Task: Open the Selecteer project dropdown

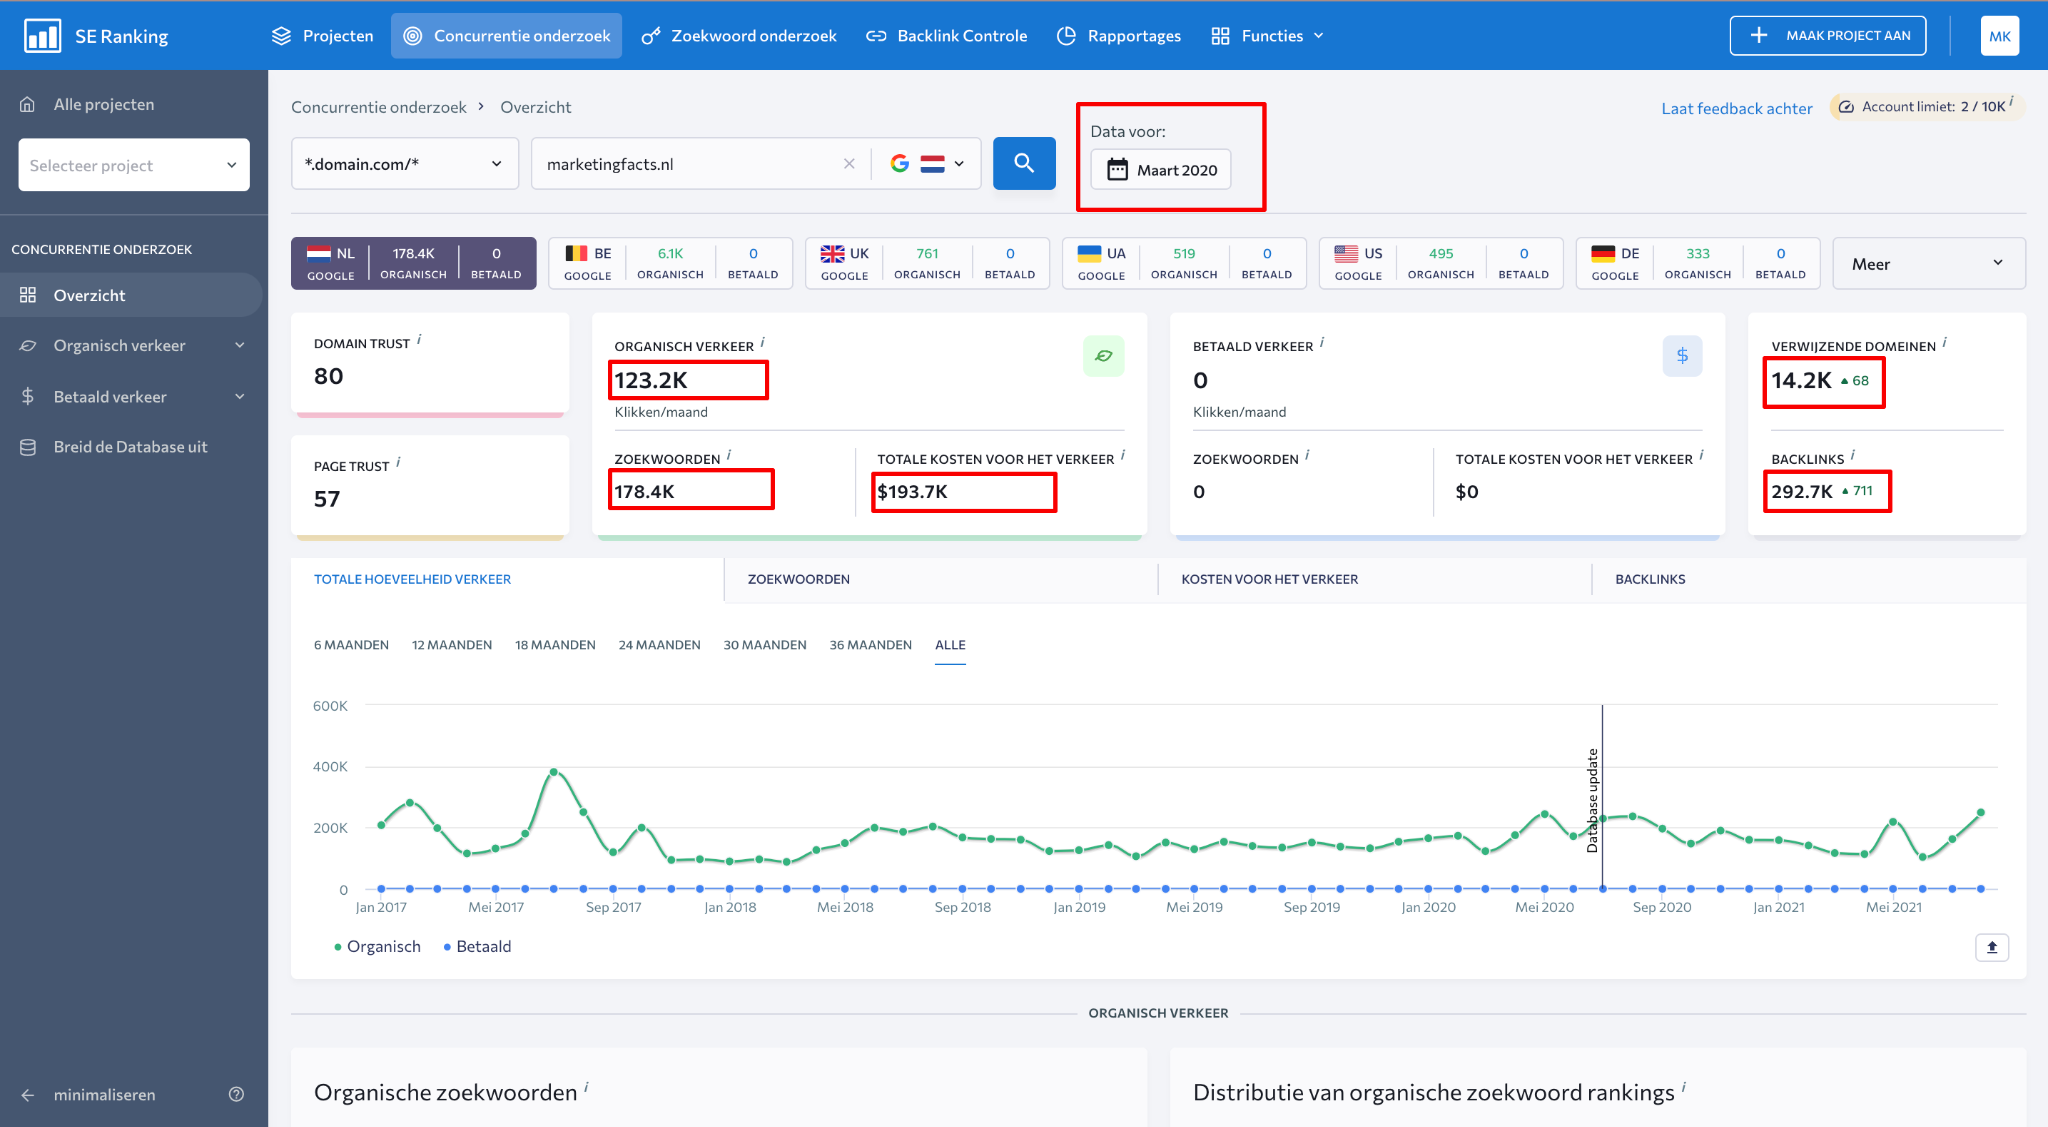Action: 134,165
